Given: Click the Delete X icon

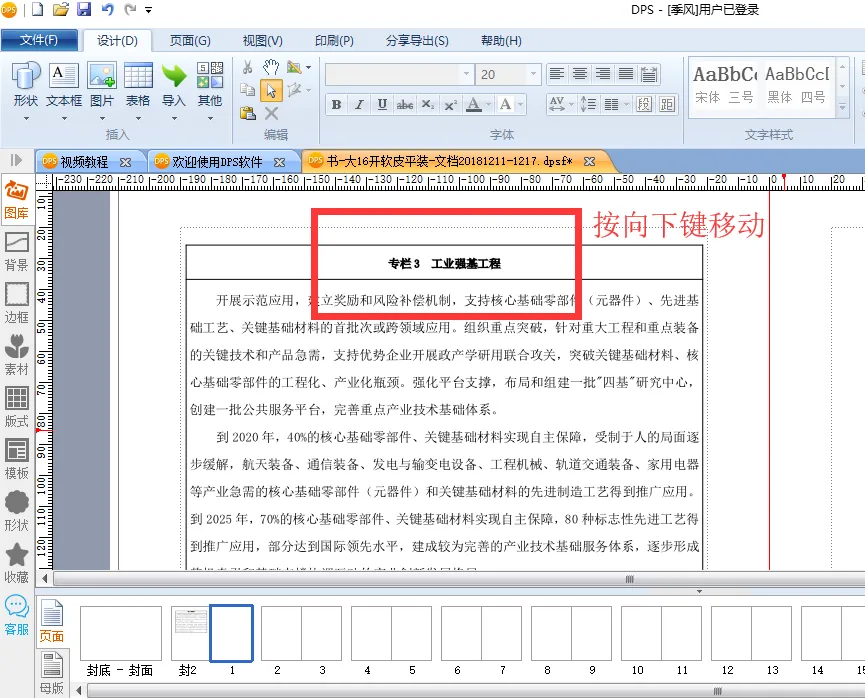Looking at the screenshot, I should (x=271, y=113).
